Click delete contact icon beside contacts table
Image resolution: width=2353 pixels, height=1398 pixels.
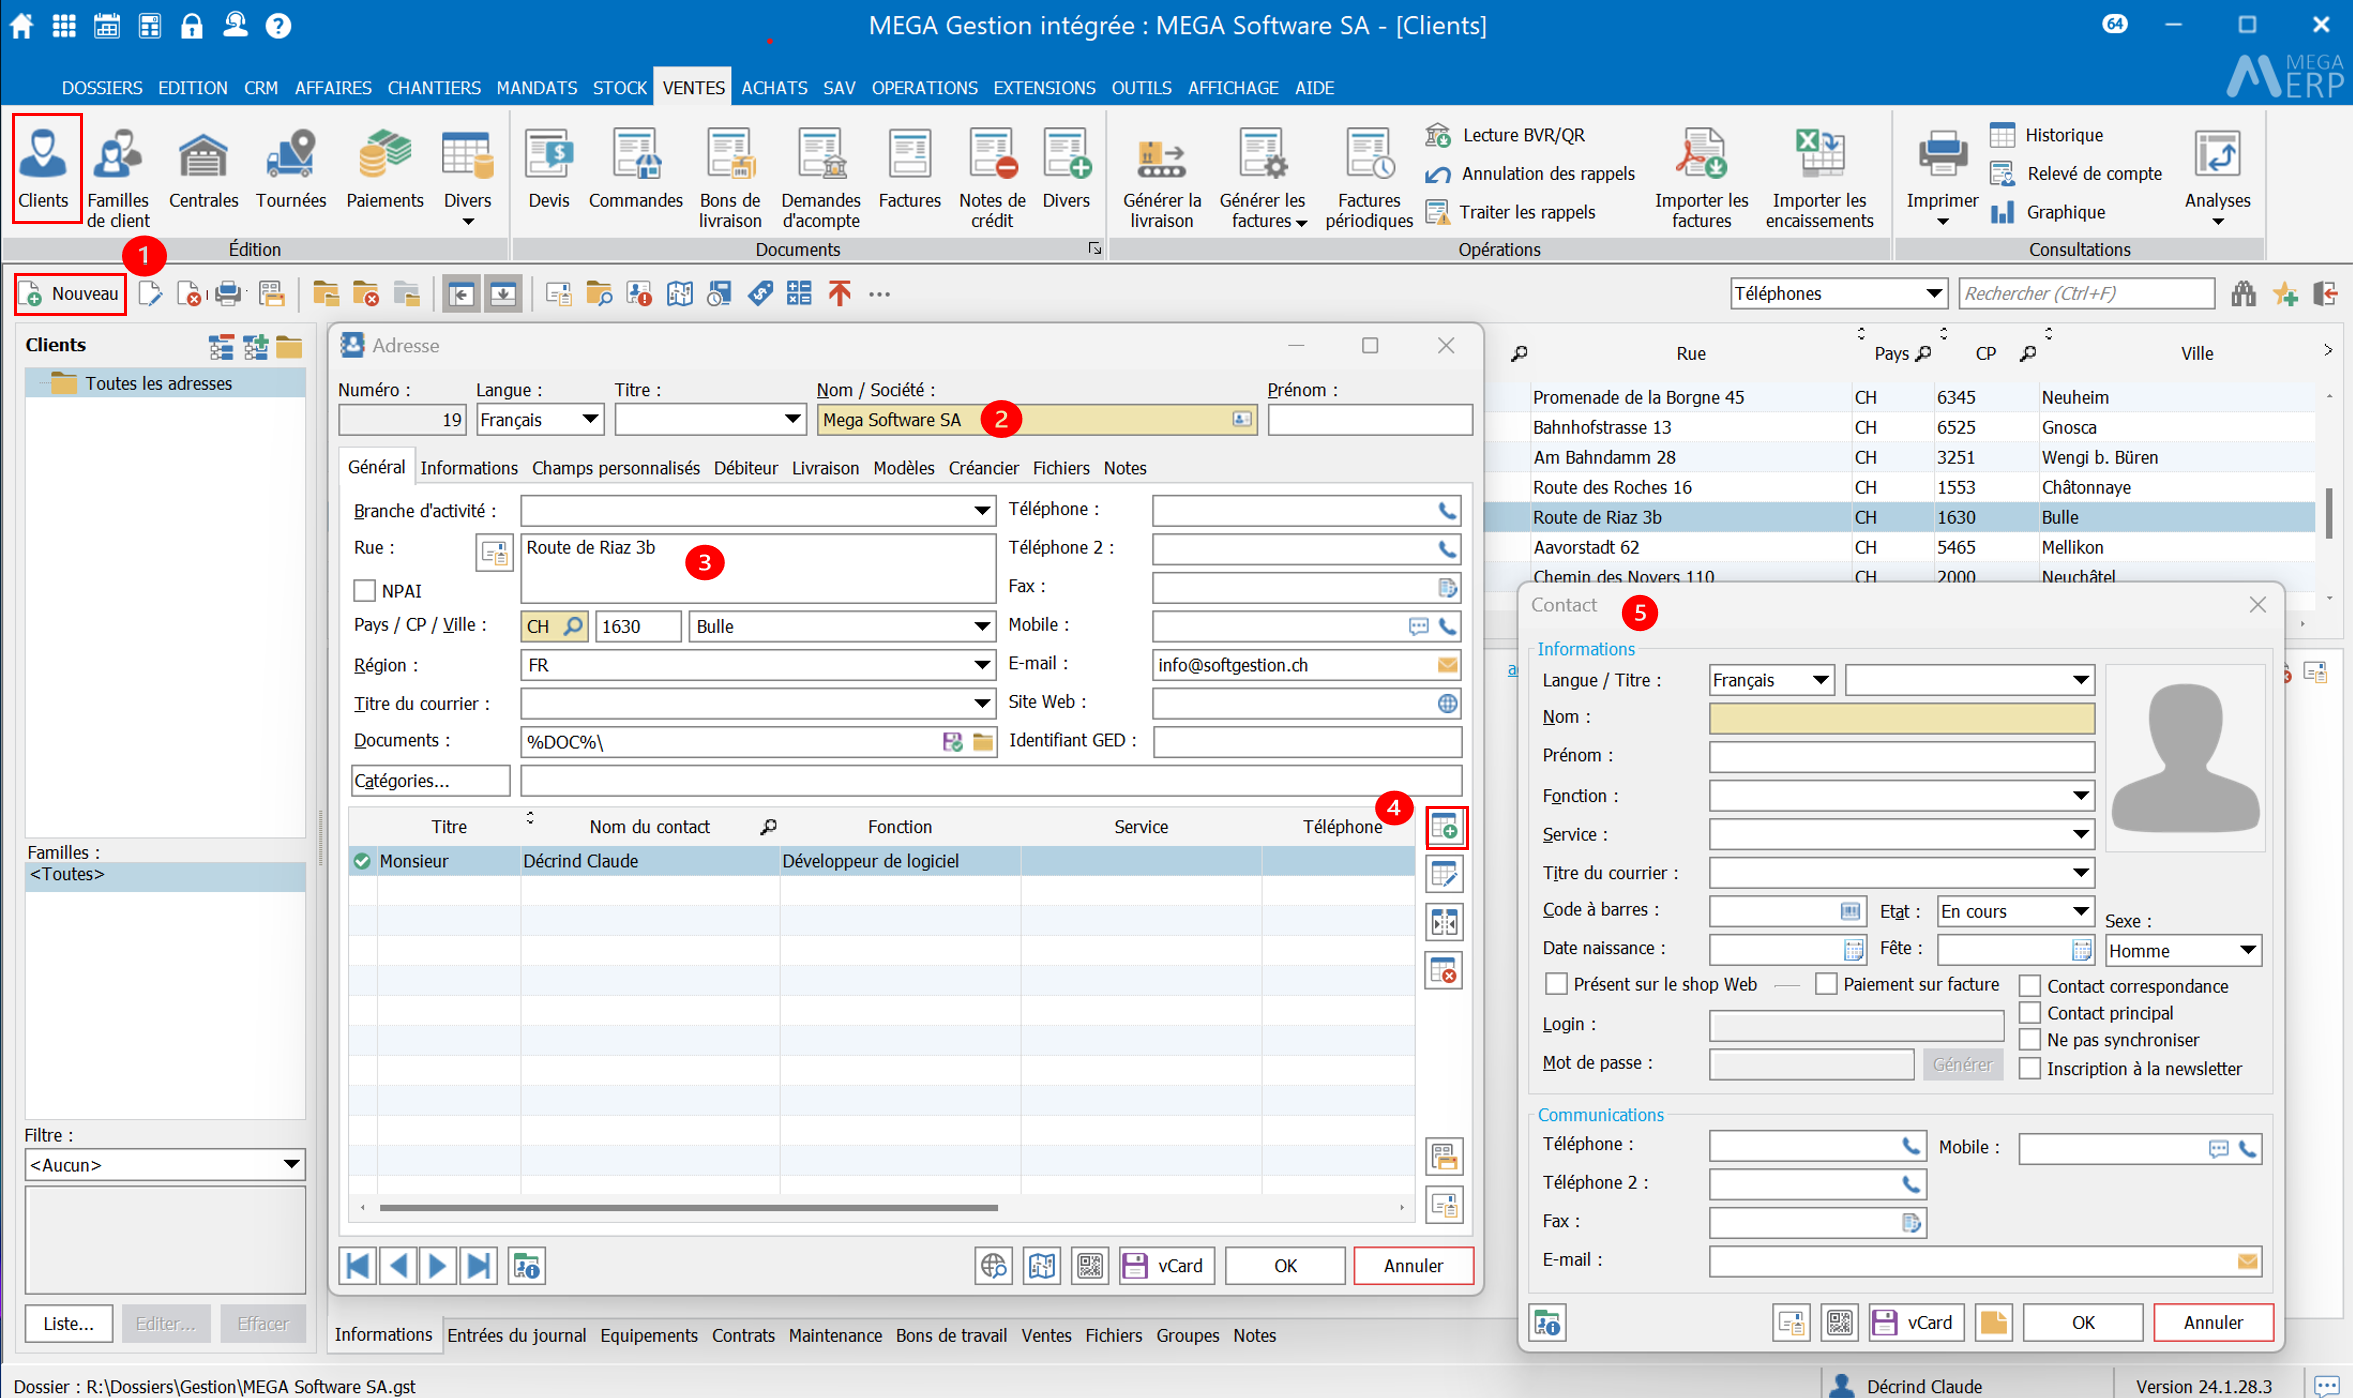[x=1445, y=970]
